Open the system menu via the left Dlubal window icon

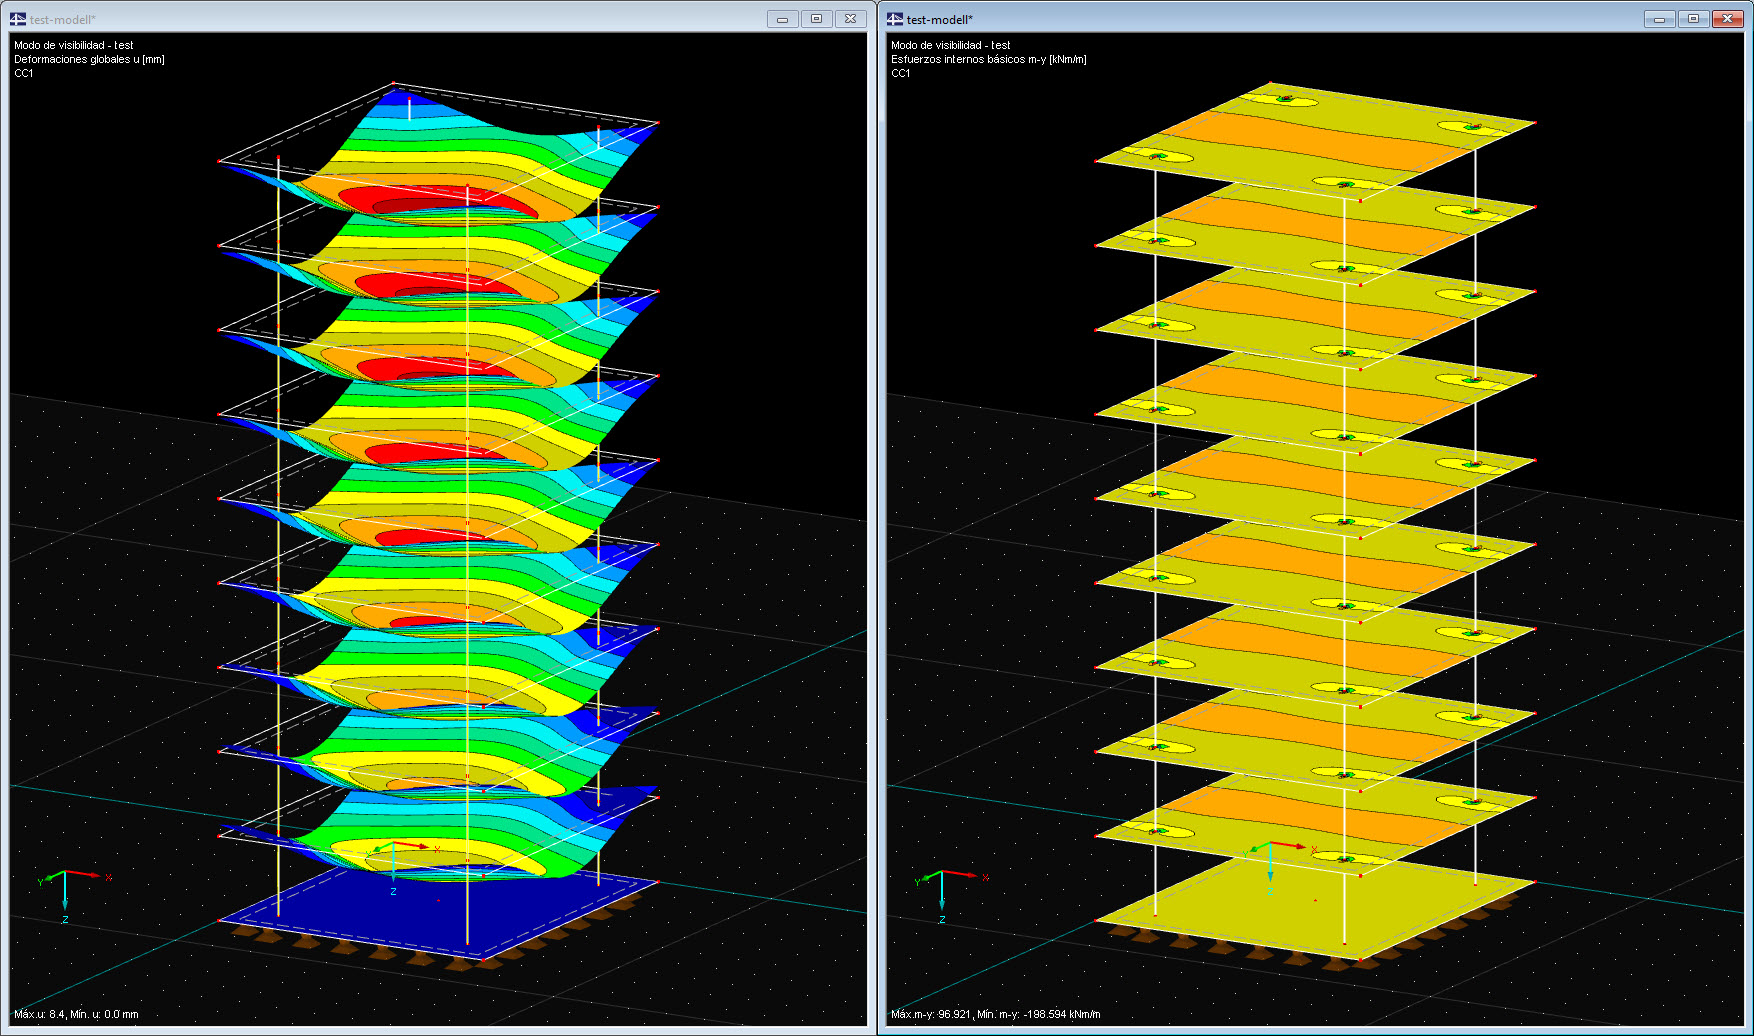(18, 18)
